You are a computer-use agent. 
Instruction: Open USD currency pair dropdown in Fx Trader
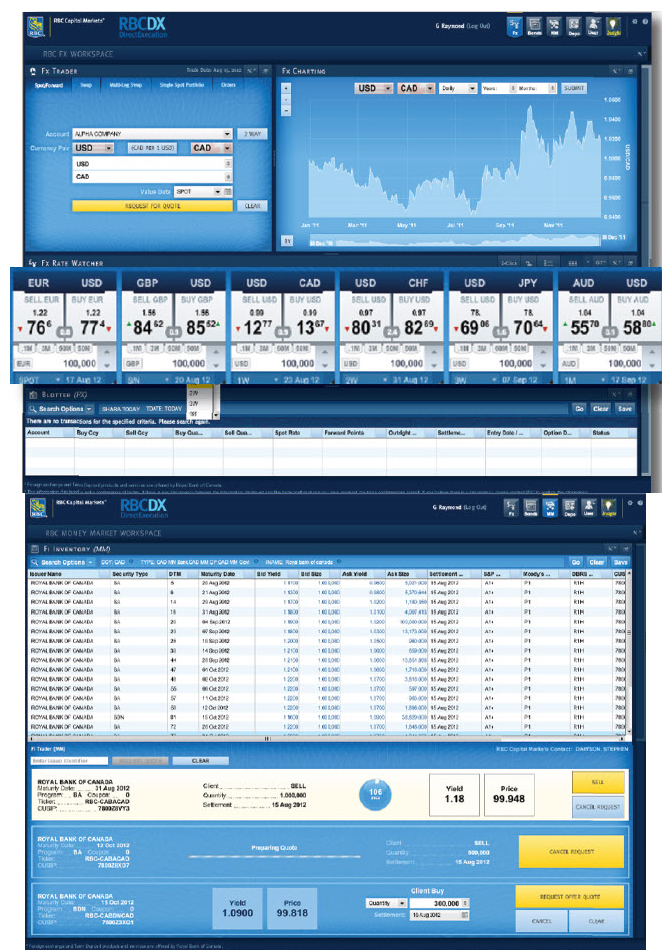[x=93, y=148]
